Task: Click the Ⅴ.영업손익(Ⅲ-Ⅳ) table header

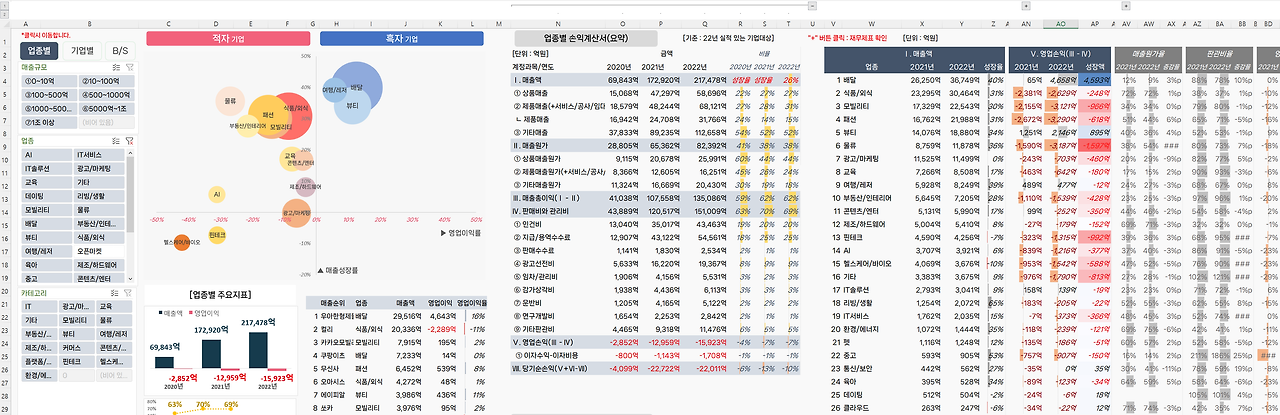Action: pos(1061,52)
